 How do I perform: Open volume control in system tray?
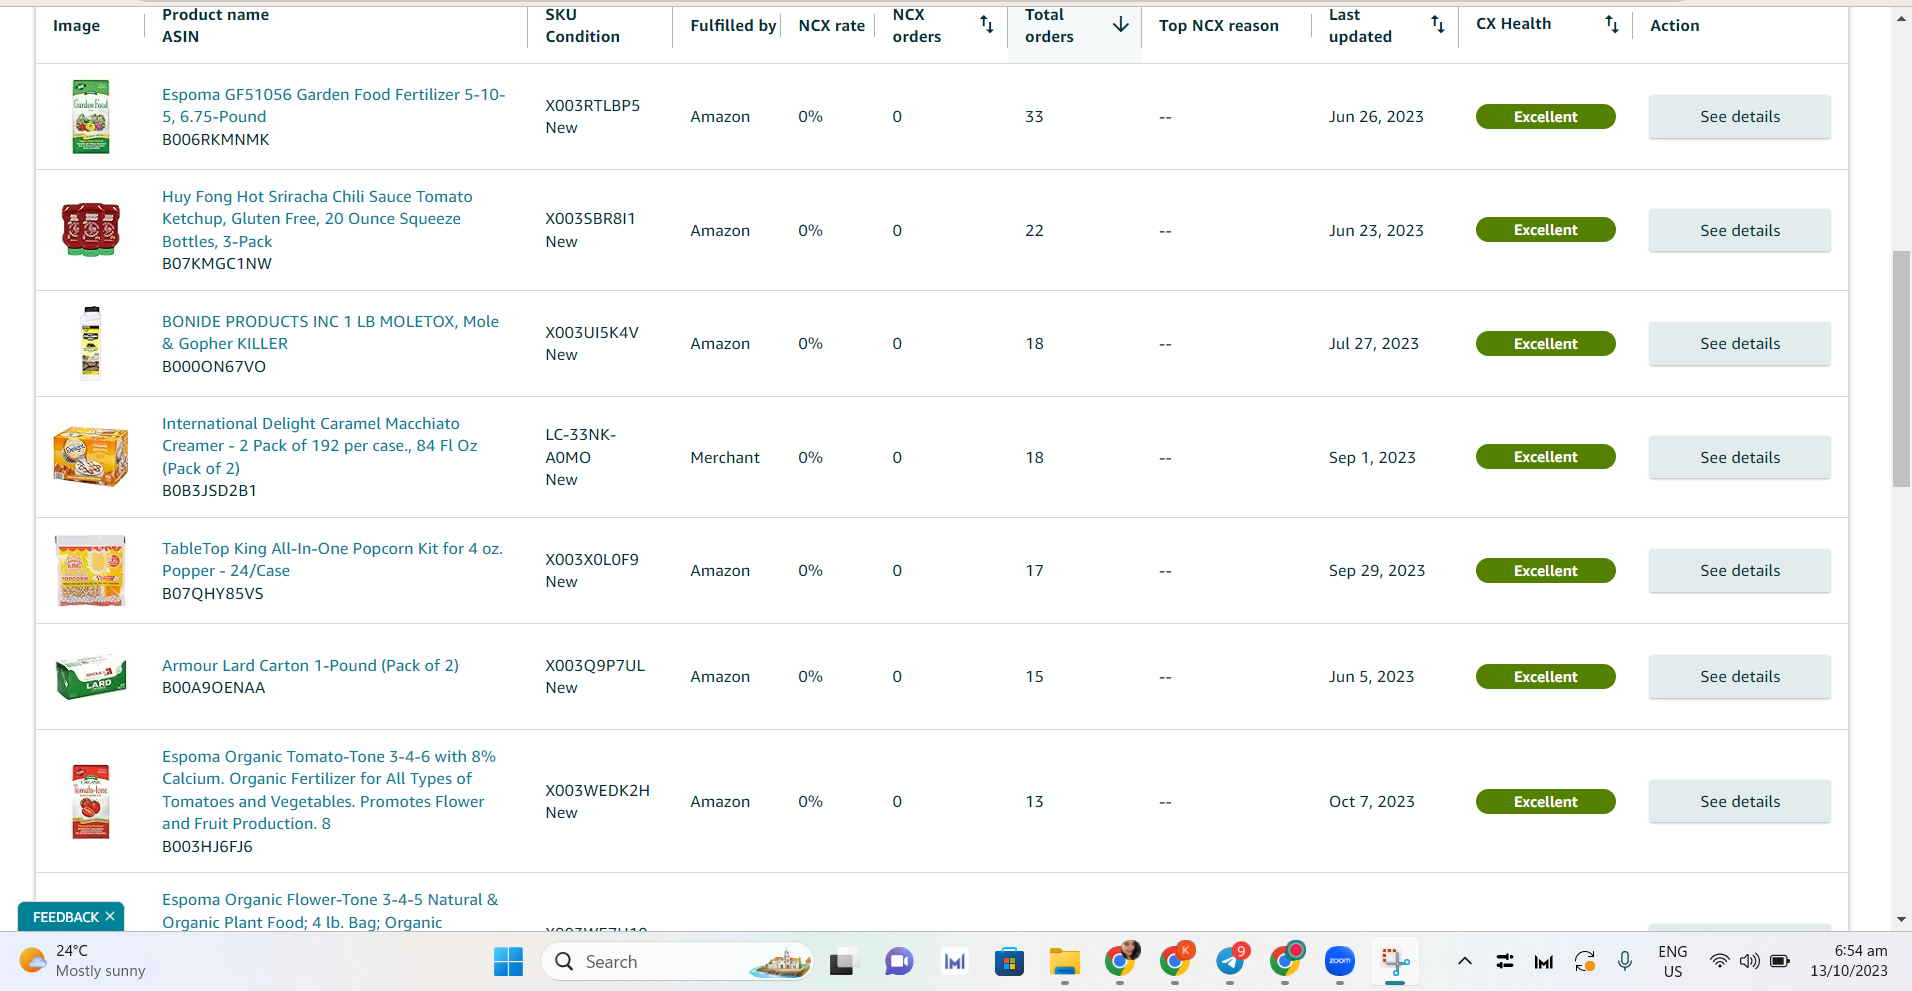click(x=1749, y=962)
